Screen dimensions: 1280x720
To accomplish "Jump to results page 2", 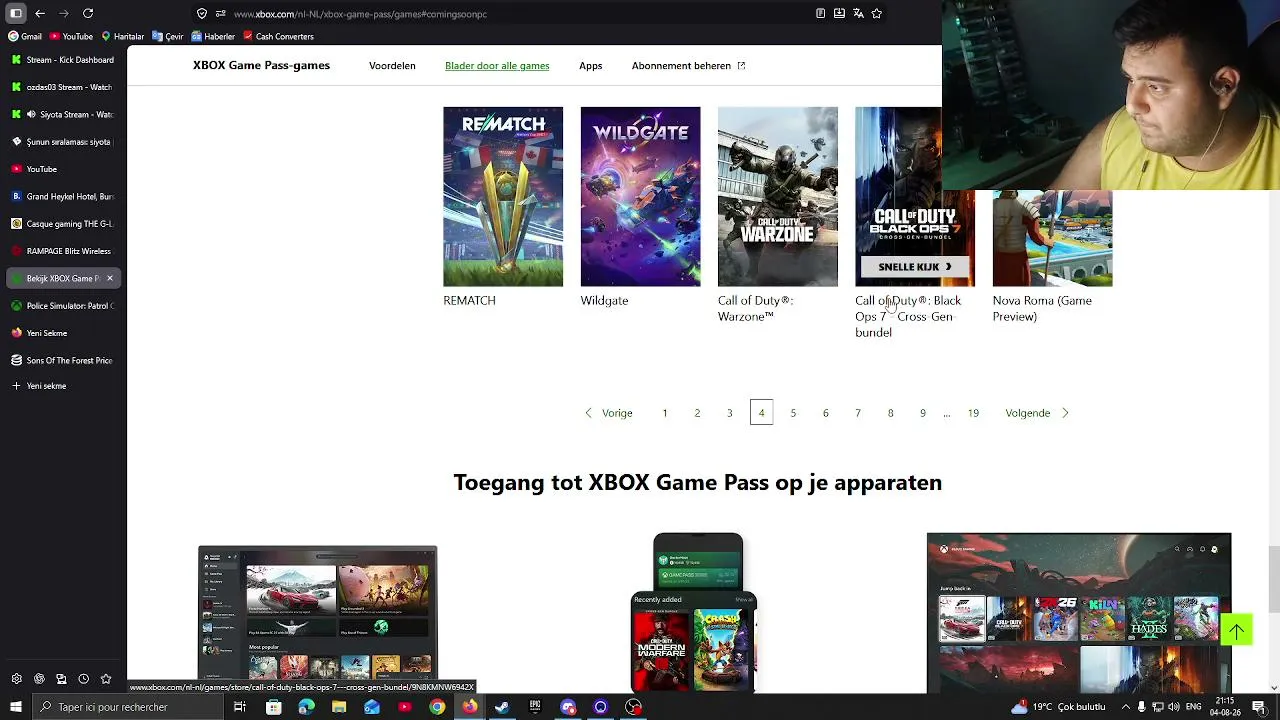I will pyautogui.click(x=697, y=413).
